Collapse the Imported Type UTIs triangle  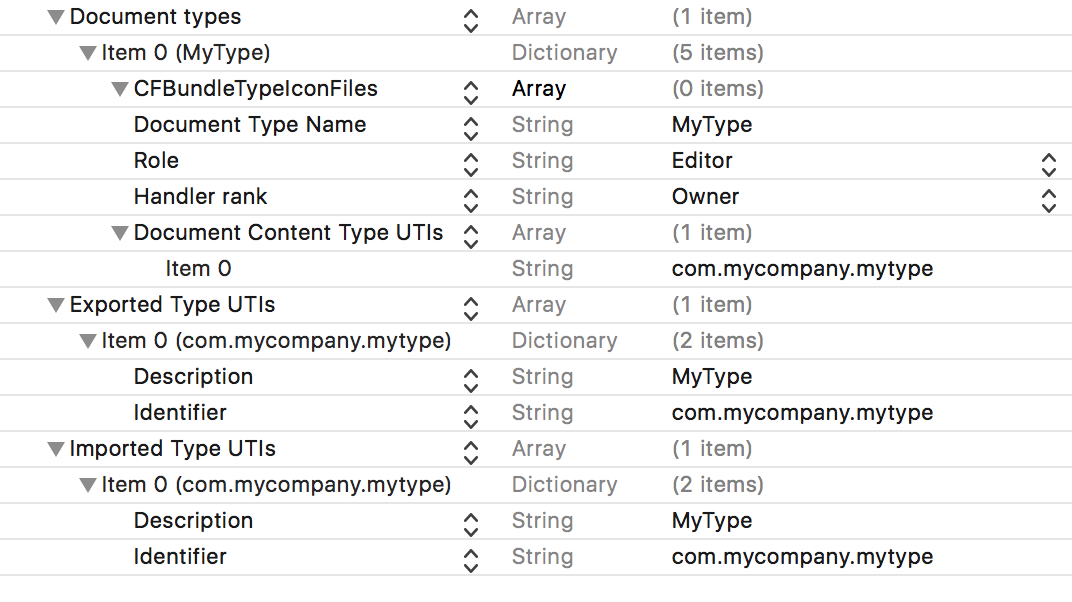point(56,450)
